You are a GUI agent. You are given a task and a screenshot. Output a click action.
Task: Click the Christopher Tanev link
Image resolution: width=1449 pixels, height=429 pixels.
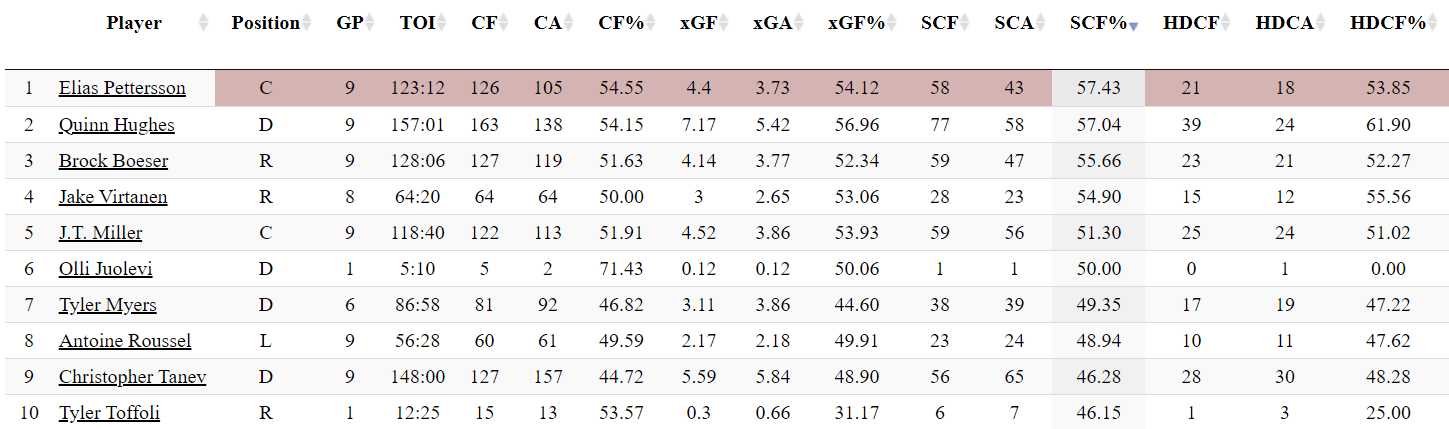click(132, 377)
